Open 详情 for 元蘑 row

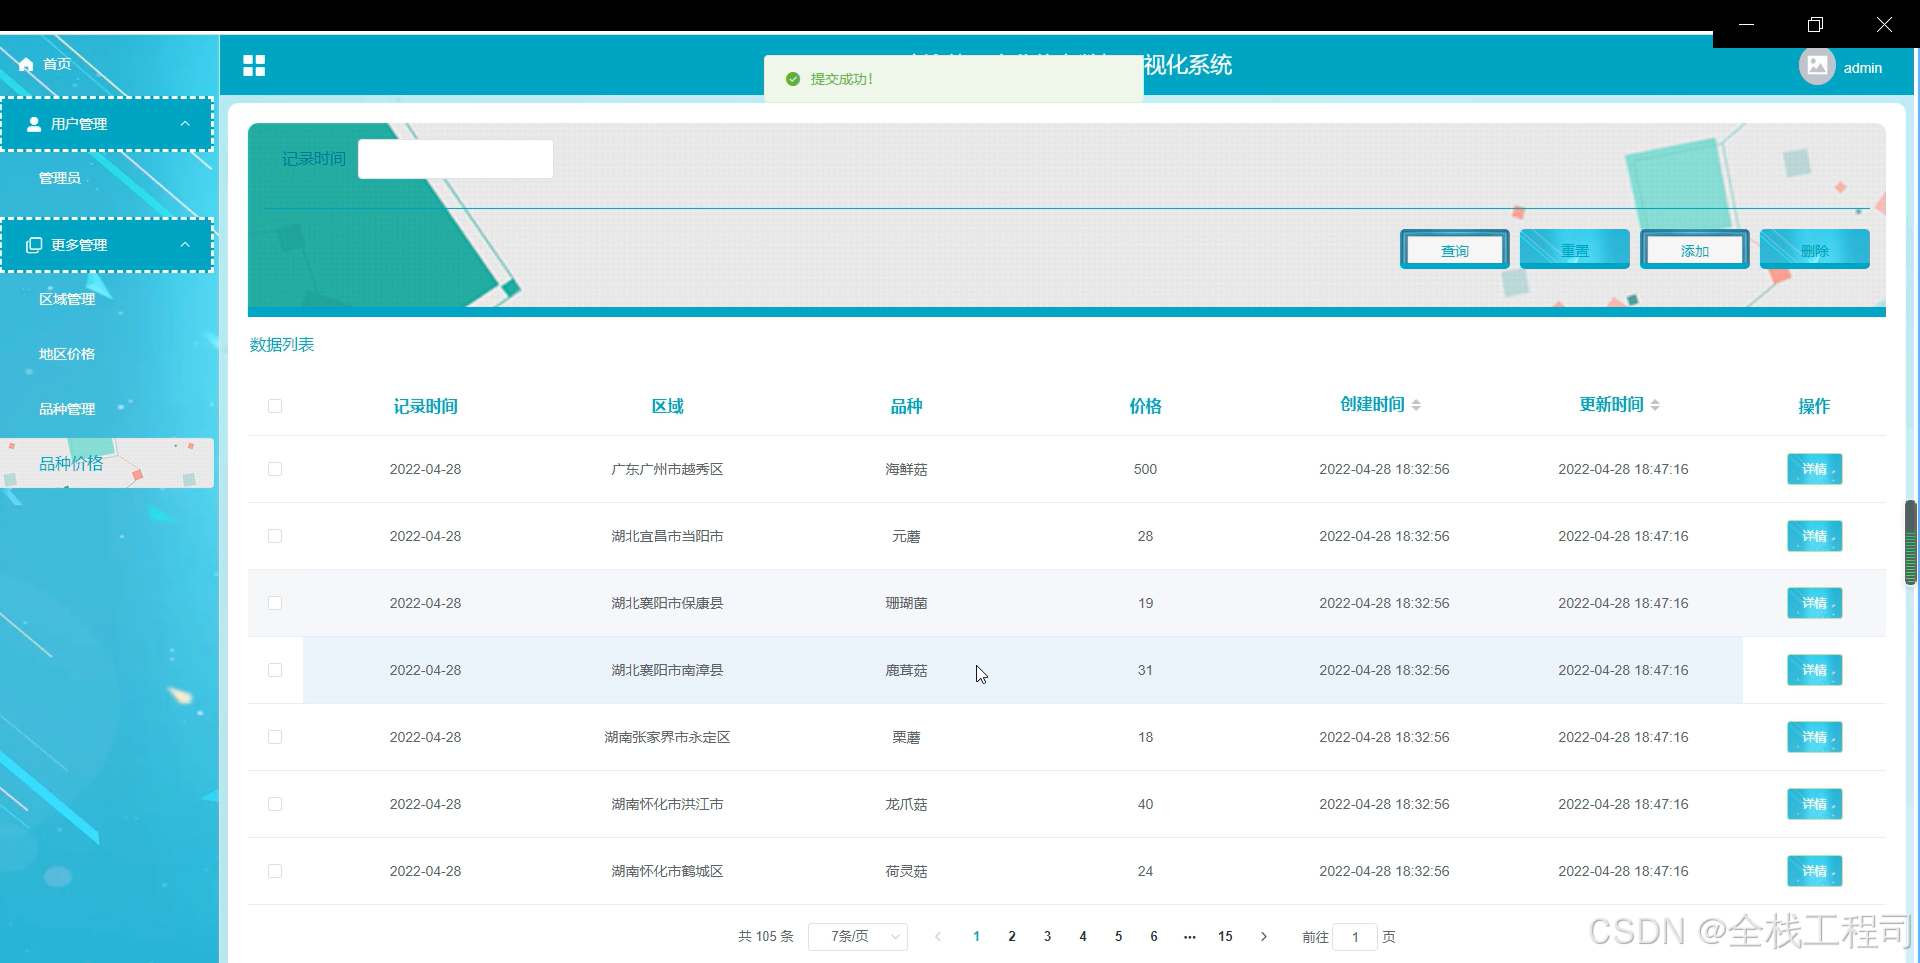coord(1815,536)
